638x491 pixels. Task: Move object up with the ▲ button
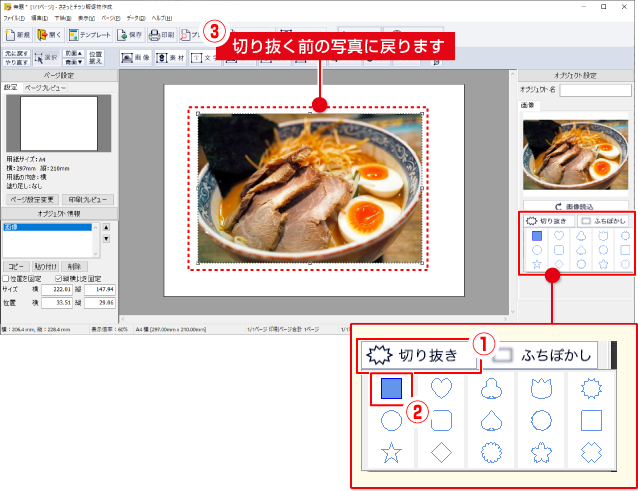coord(106,227)
